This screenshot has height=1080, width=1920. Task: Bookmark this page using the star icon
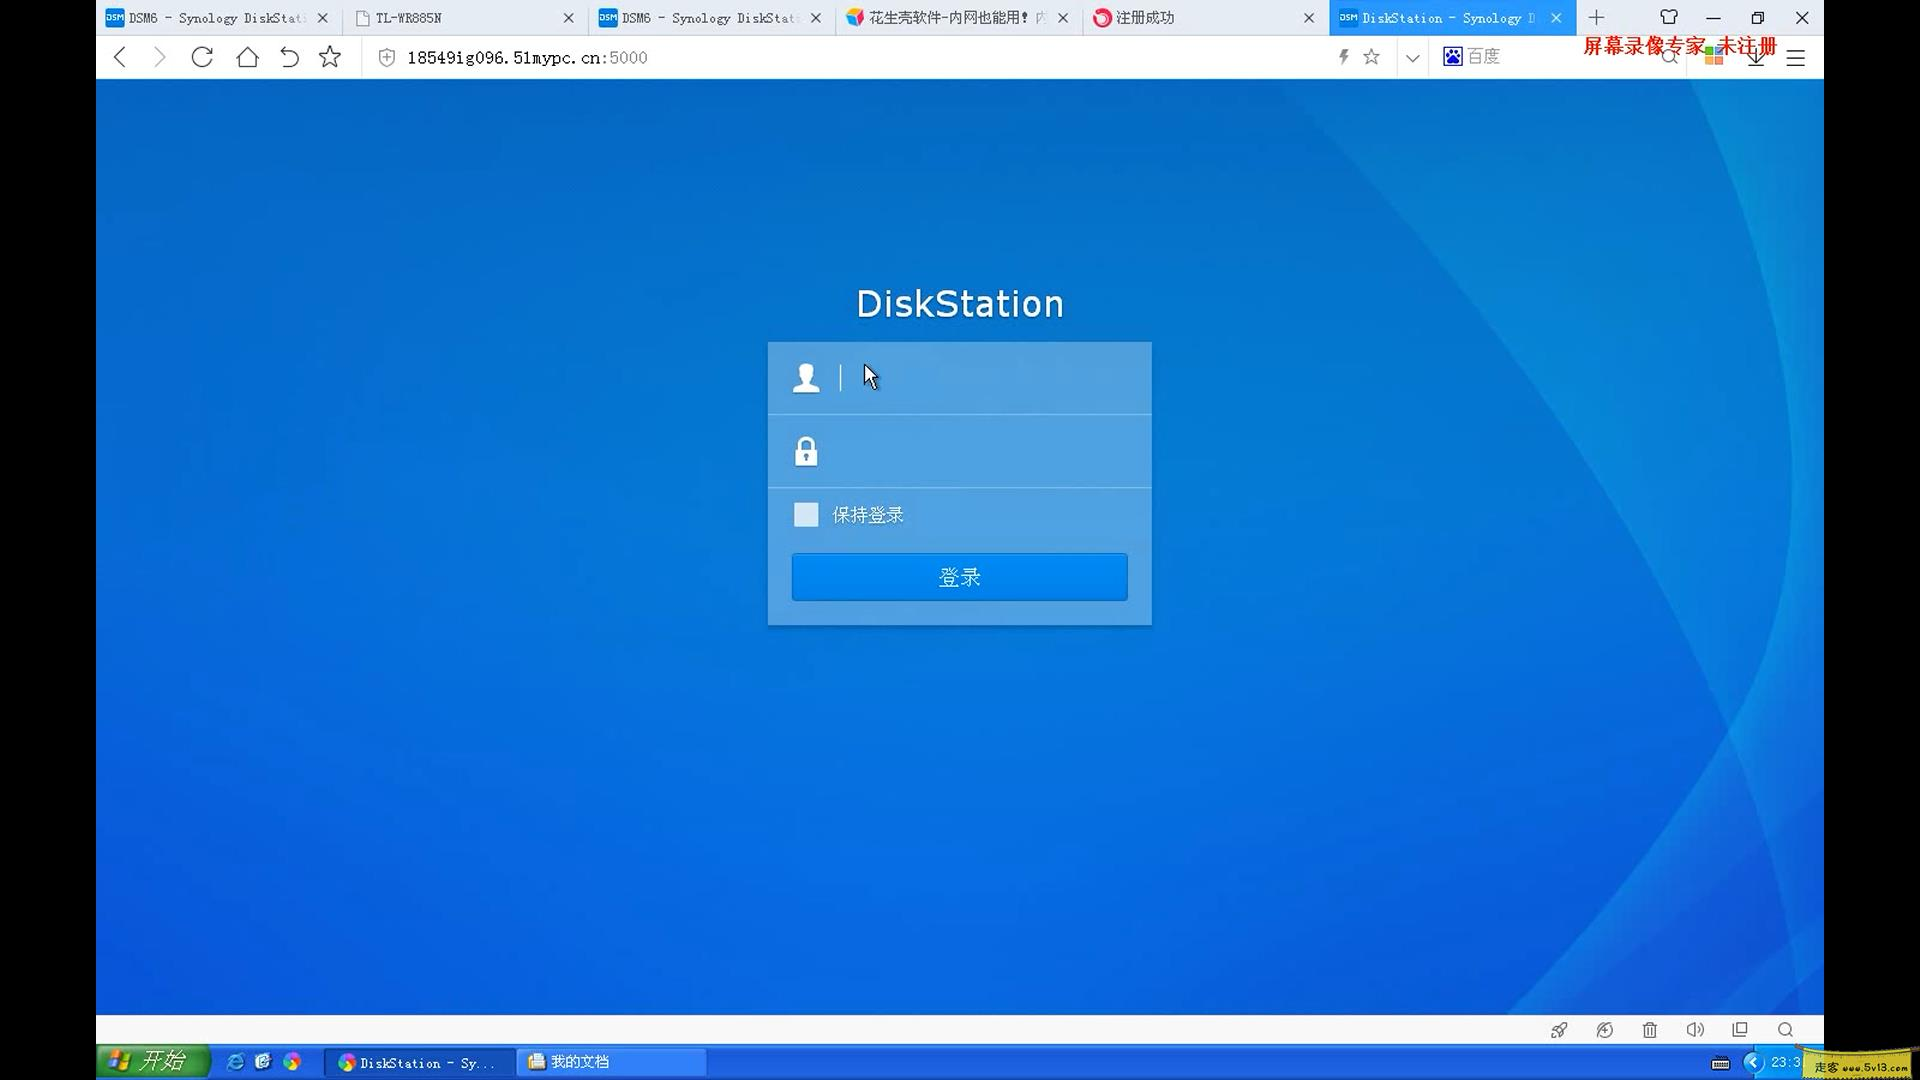point(1371,57)
